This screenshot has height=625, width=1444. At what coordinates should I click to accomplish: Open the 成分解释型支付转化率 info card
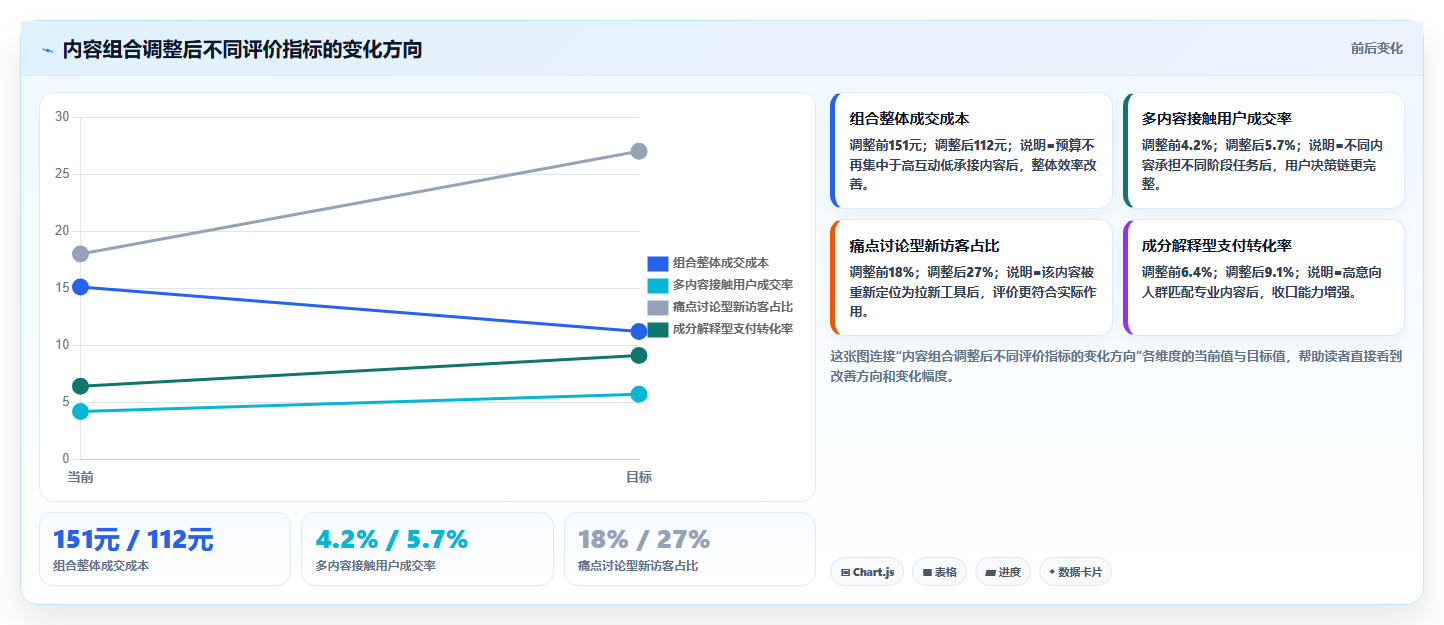pos(1263,277)
